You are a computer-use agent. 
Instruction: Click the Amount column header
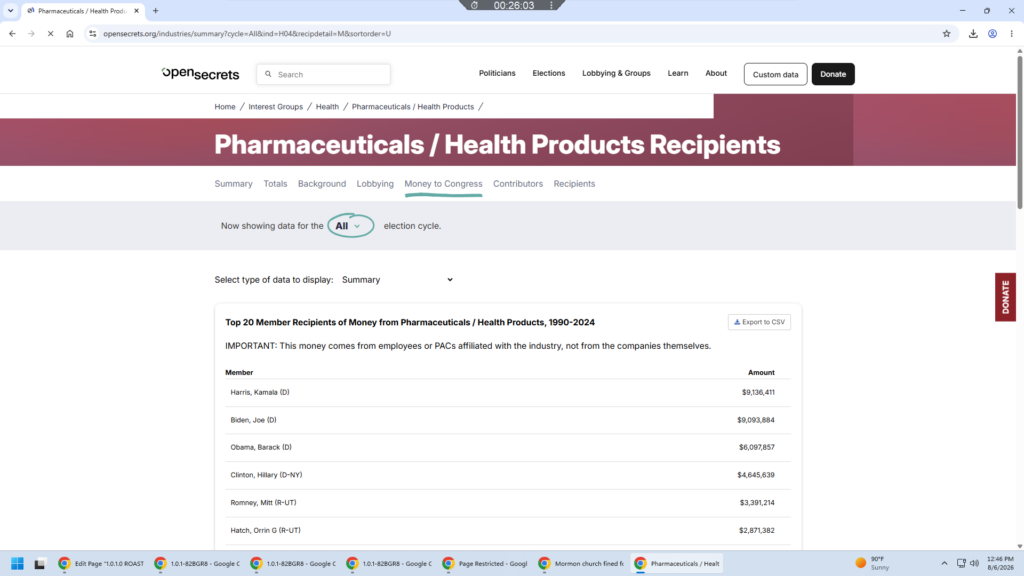pos(761,372)
